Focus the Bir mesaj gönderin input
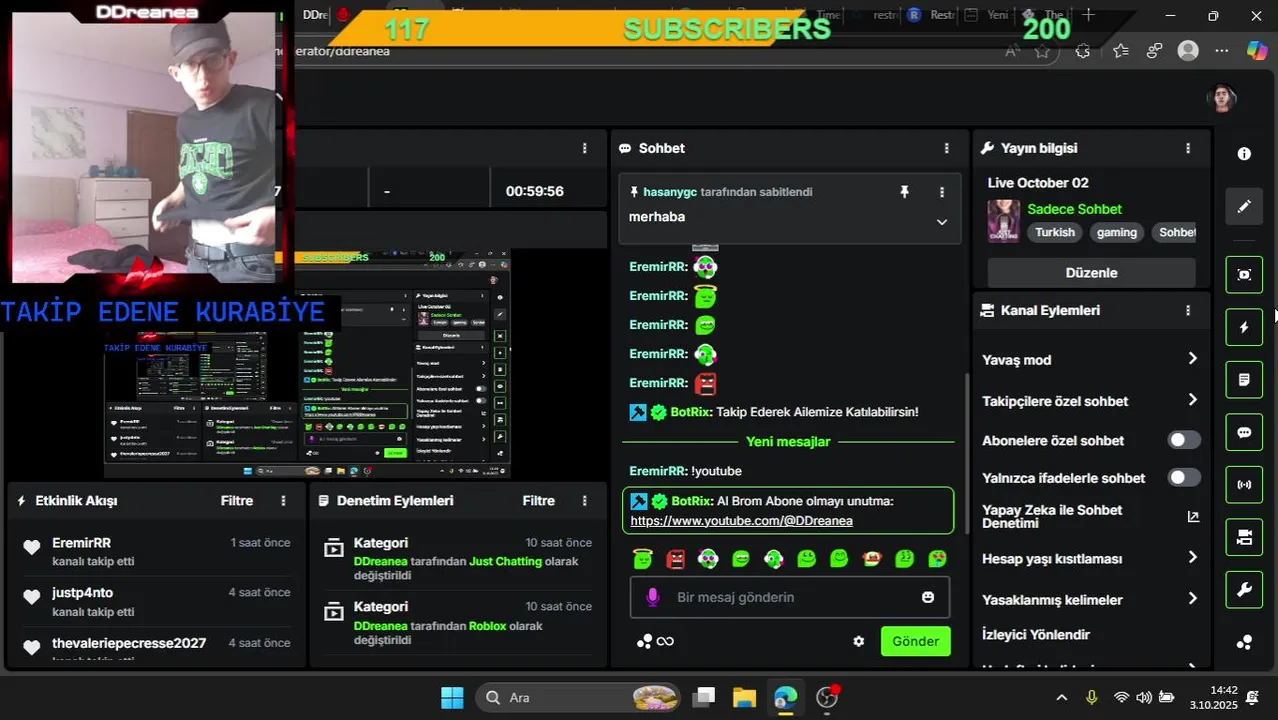The image size is (1278, 720). pos(789,597)
